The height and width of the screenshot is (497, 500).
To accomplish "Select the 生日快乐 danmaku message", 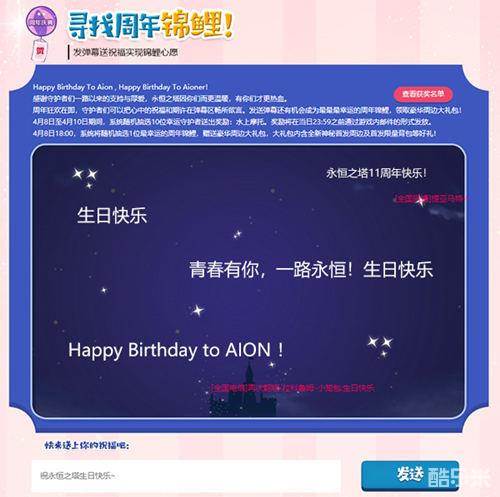I will point(112,215).
